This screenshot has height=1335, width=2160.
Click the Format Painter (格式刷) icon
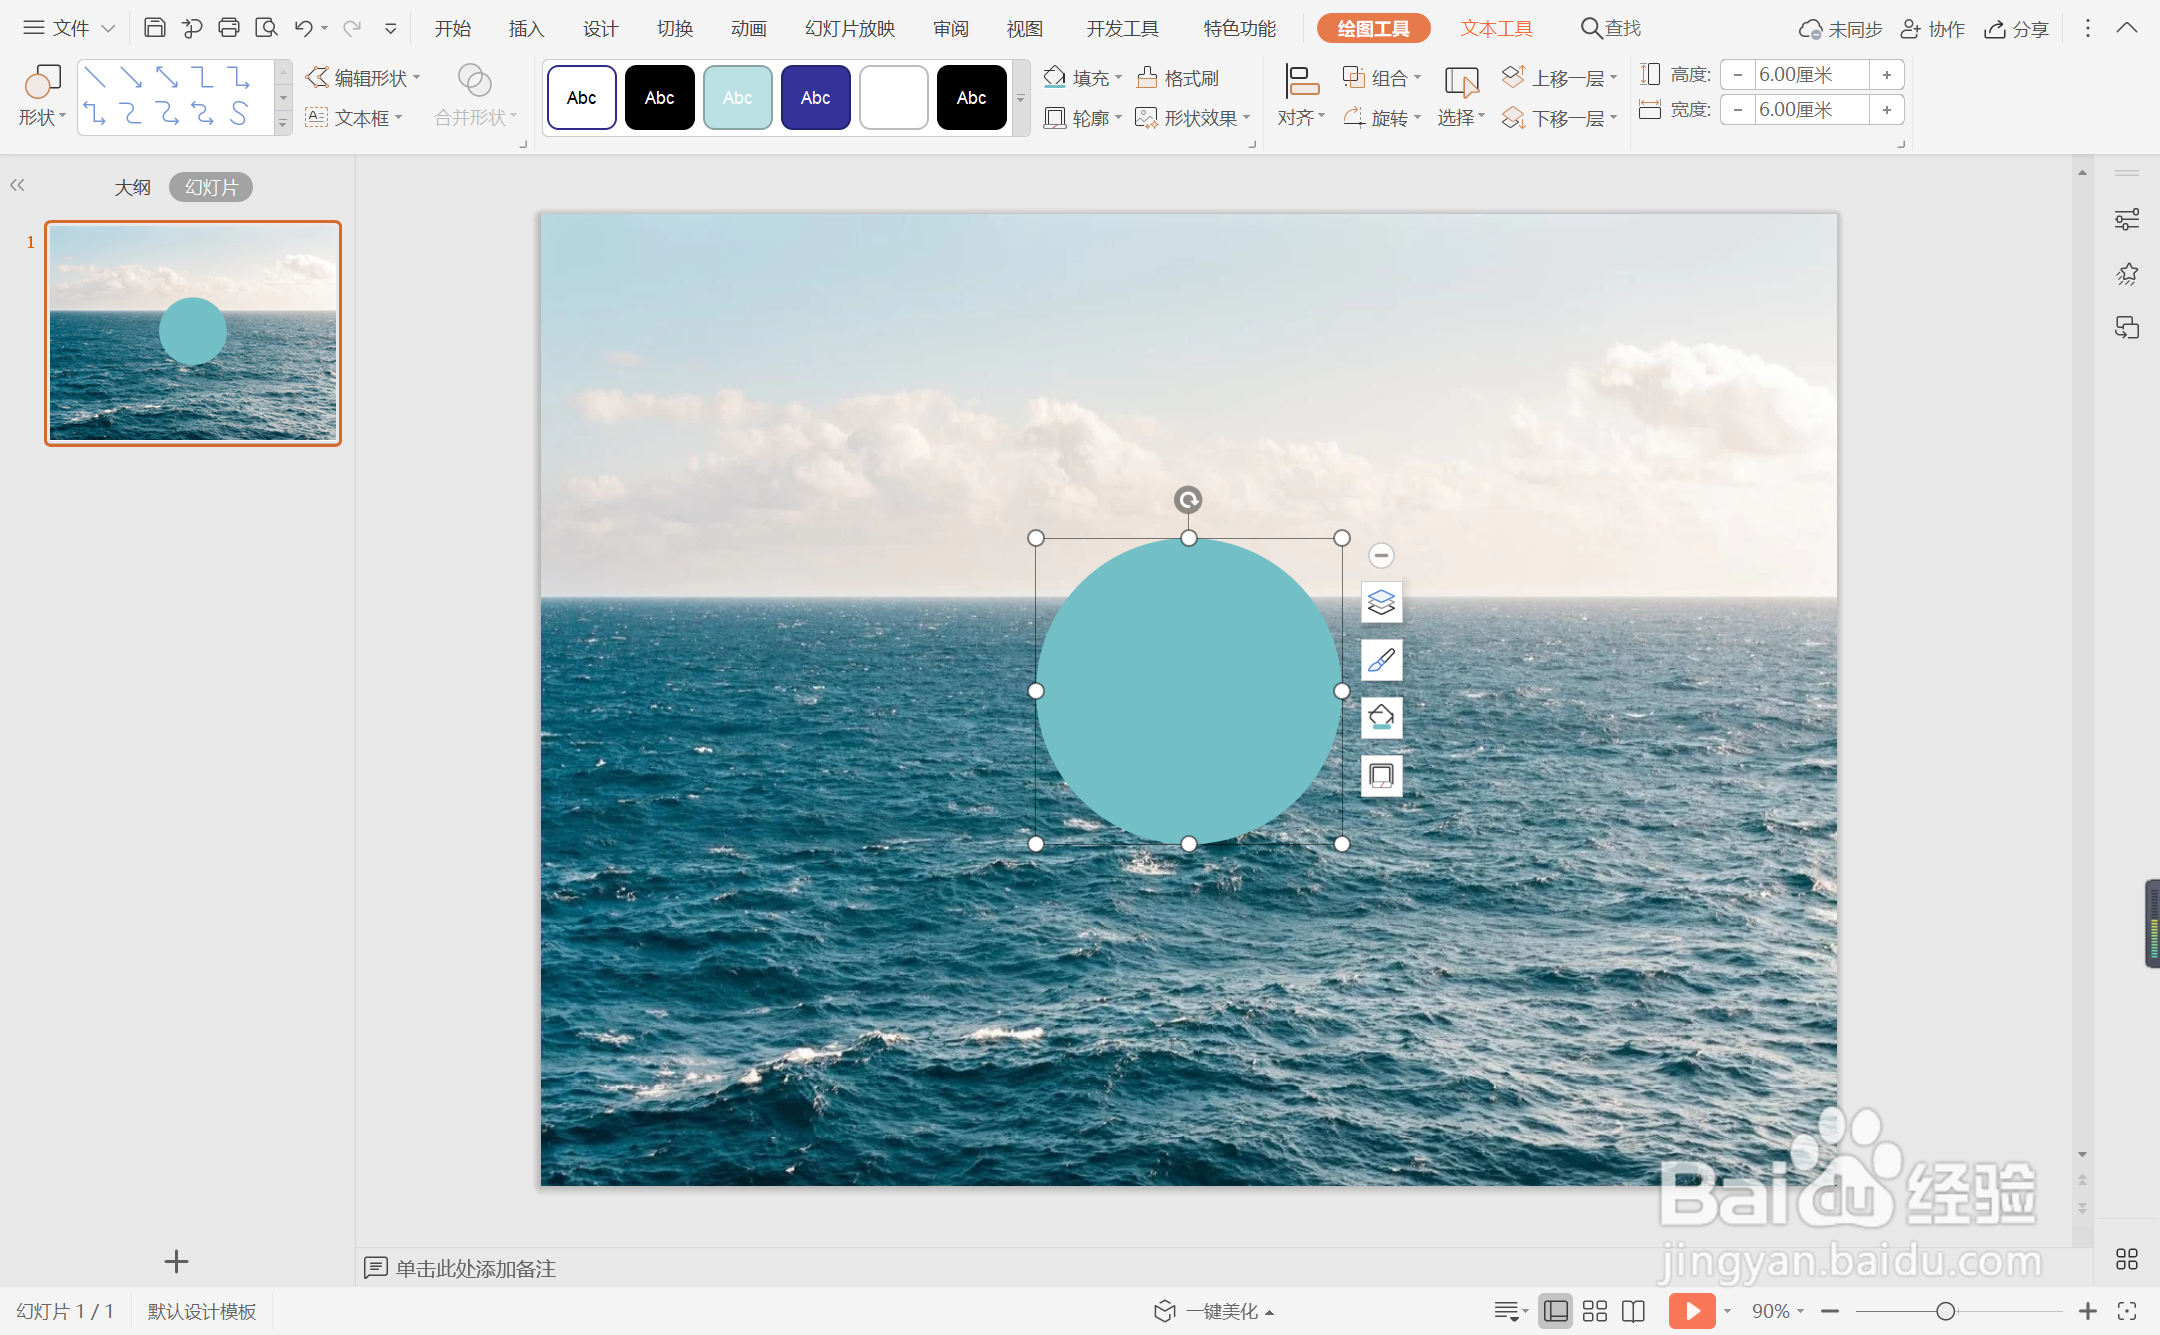coord(1148,77)
